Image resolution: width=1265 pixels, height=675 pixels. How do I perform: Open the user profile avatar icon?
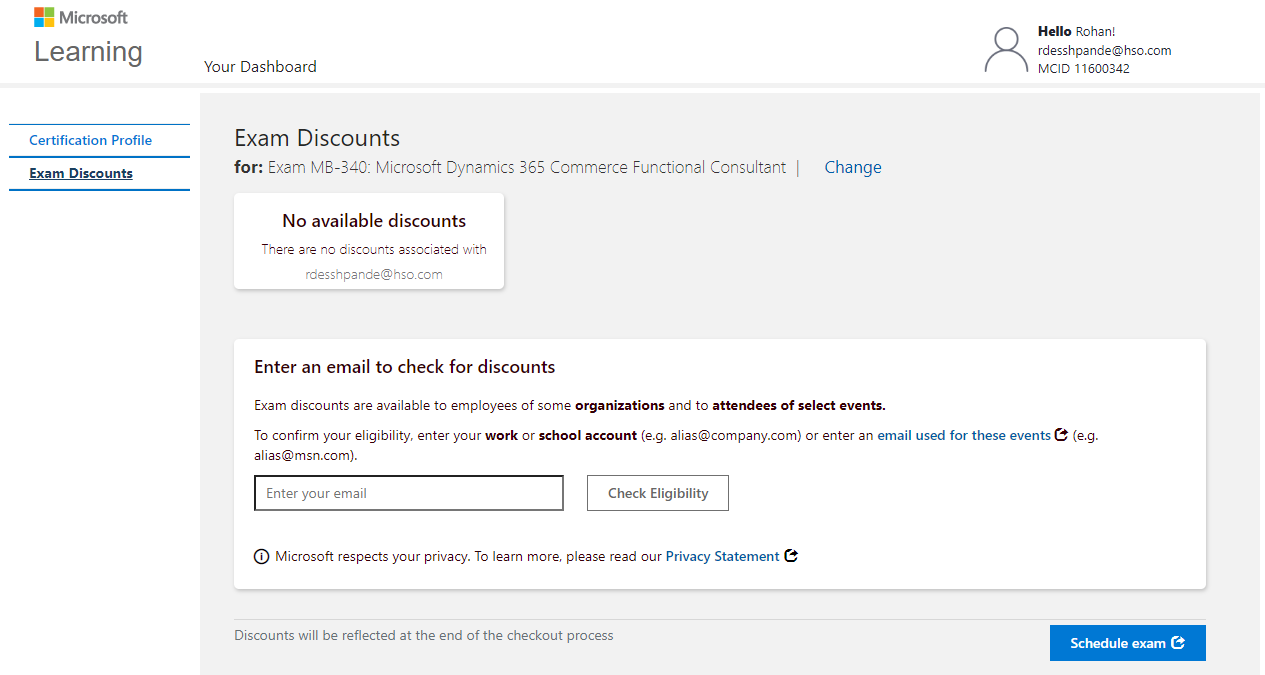tap(1006, 50)
